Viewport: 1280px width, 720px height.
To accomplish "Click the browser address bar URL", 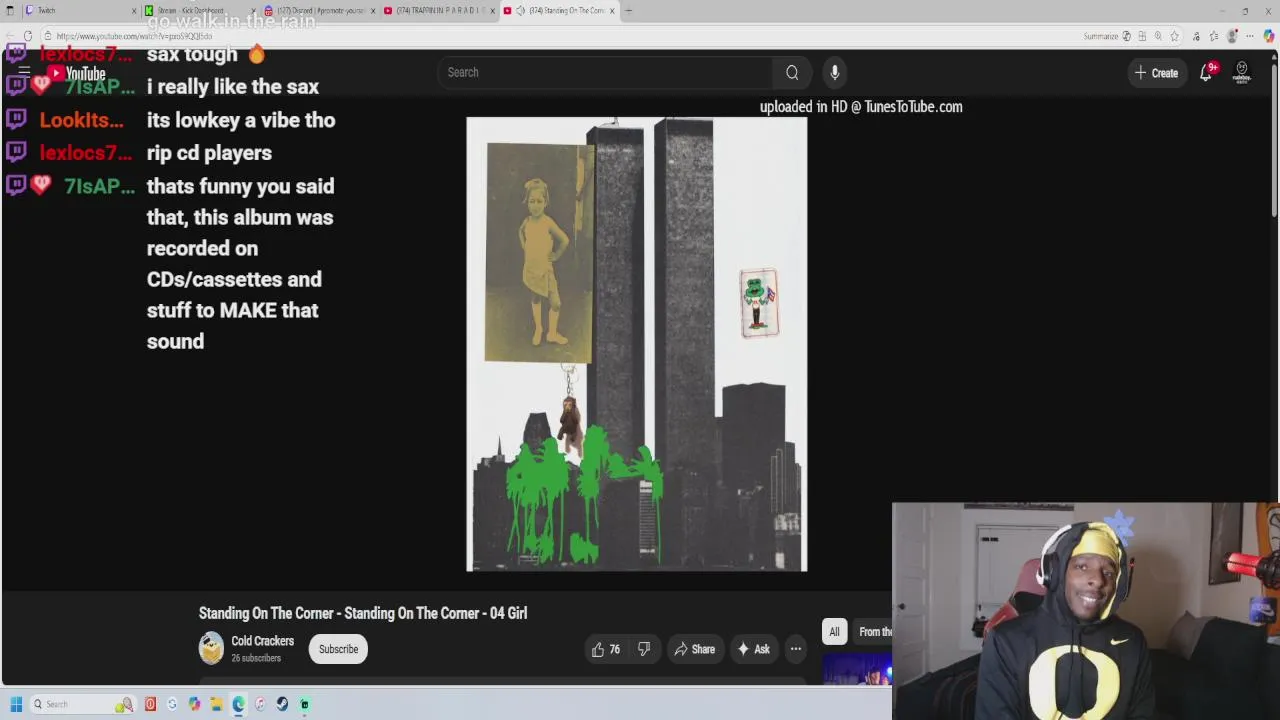I will [134, 36].
